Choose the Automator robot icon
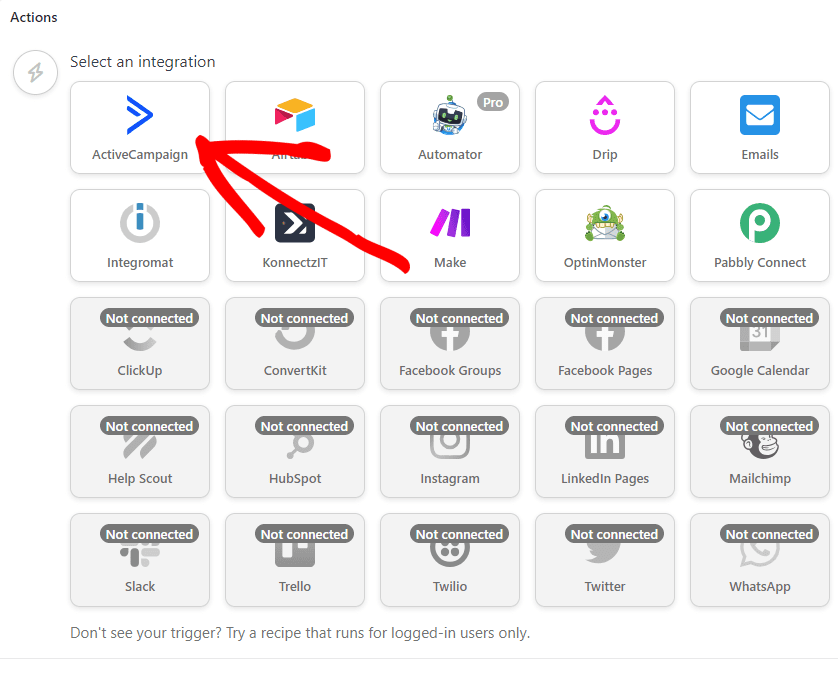 click(449, 116)
